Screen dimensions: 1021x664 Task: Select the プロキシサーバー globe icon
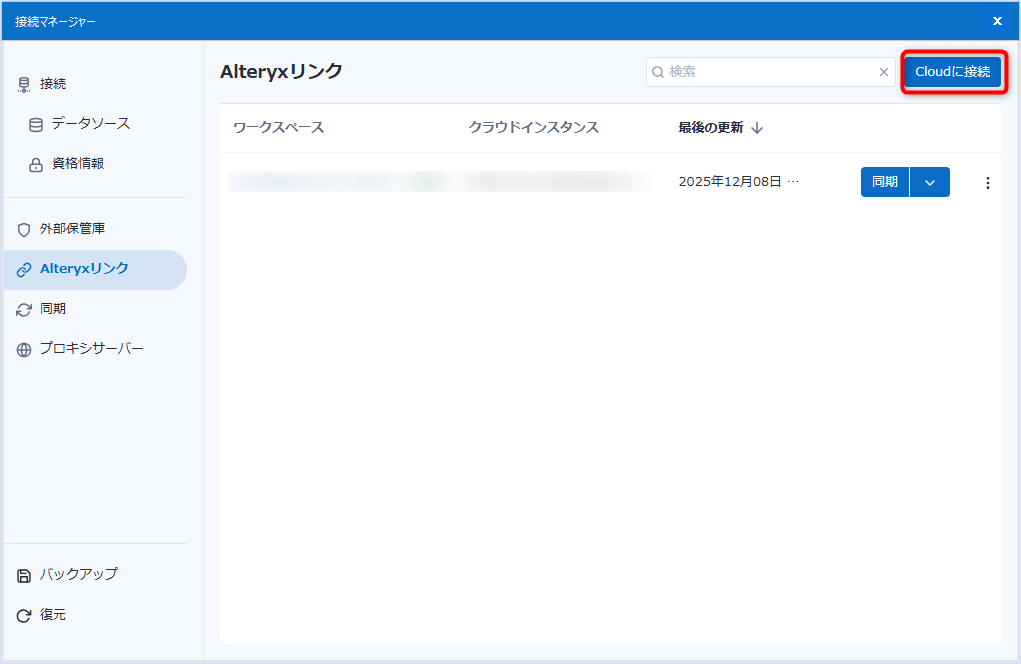click(x=23, y=348)
